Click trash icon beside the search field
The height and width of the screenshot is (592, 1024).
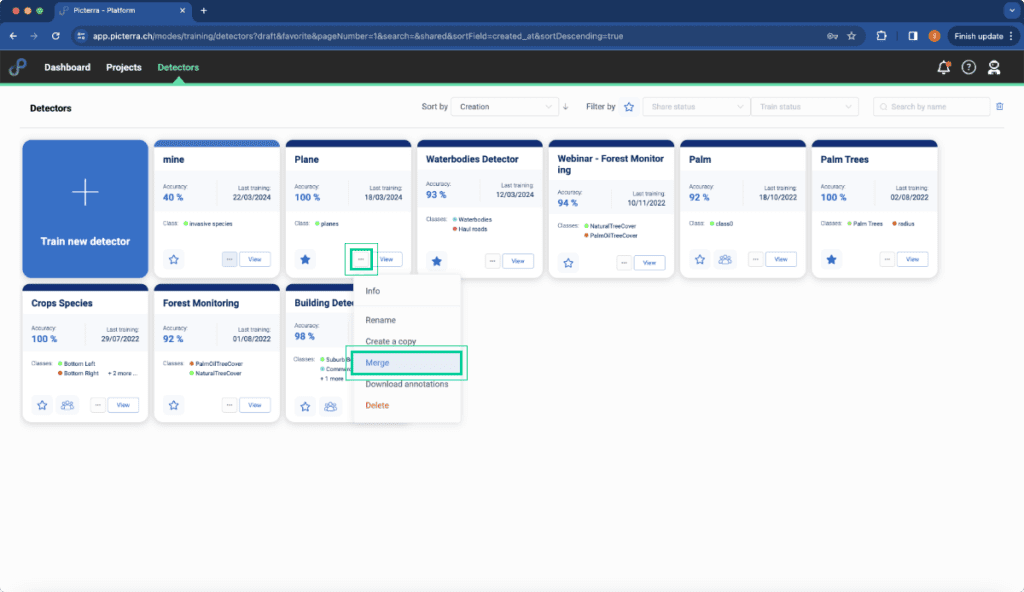click(999, 107)
